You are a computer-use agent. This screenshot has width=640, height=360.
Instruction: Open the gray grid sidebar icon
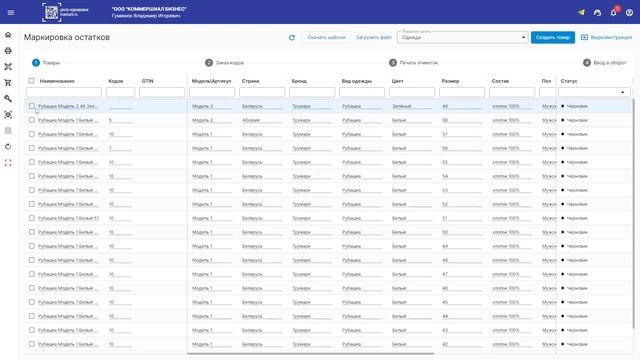8,131
